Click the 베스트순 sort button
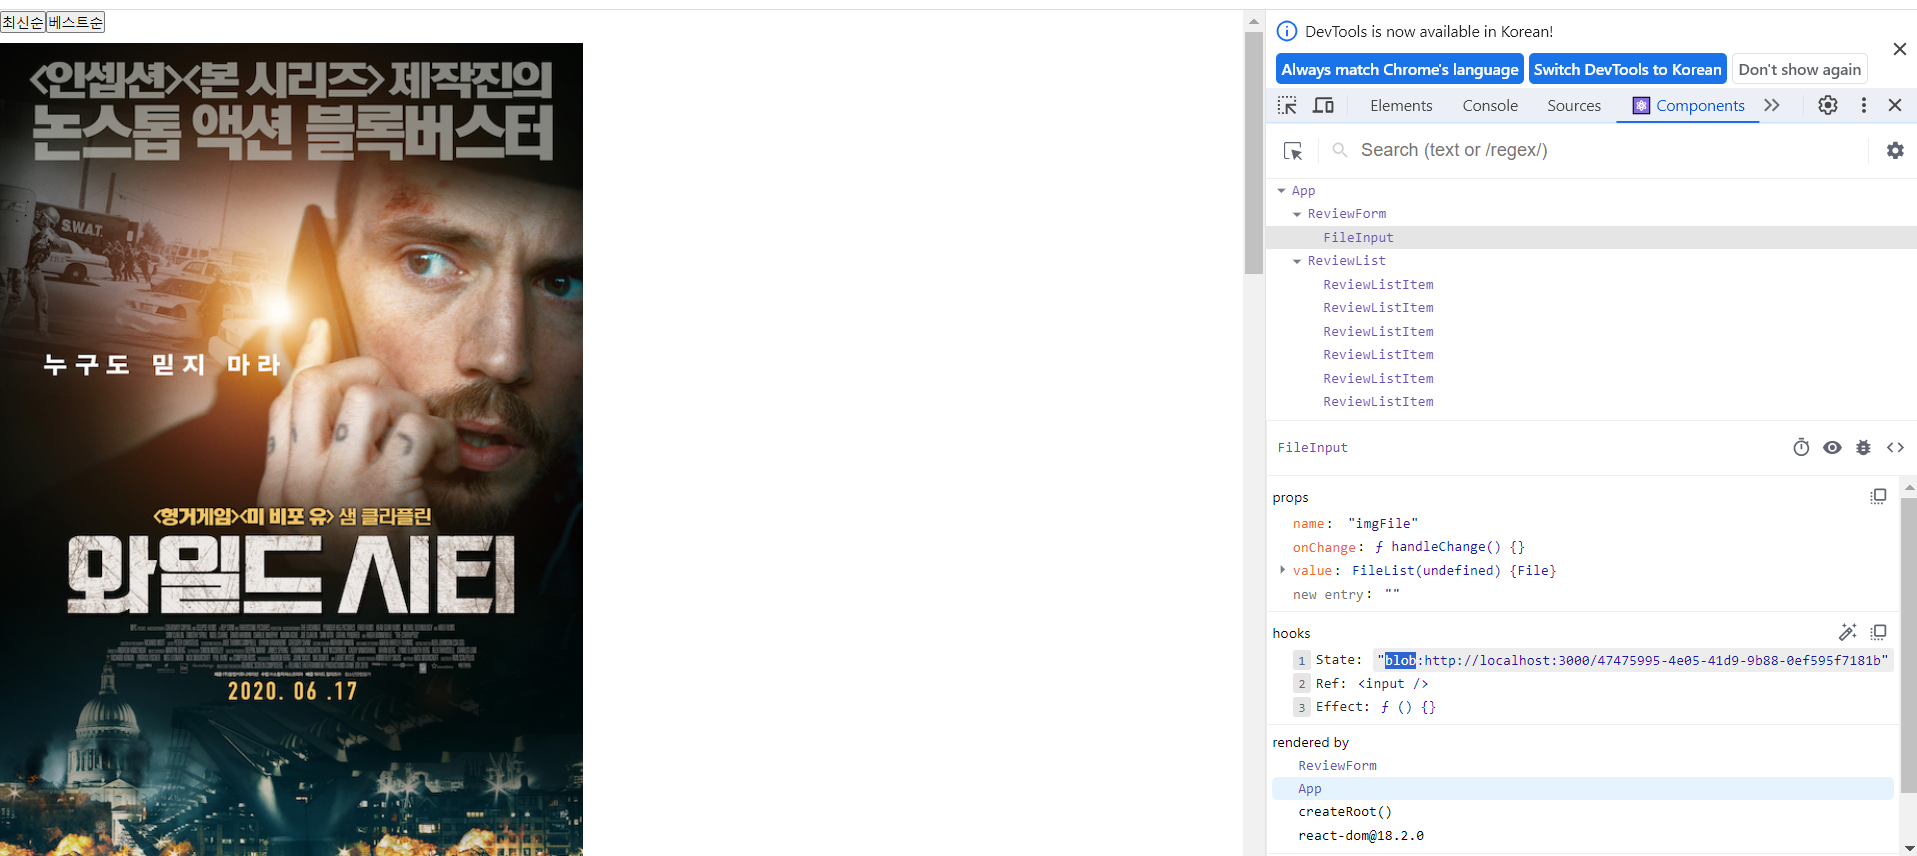The height and width of the screenshot is (856, 1917). (76, 22)
